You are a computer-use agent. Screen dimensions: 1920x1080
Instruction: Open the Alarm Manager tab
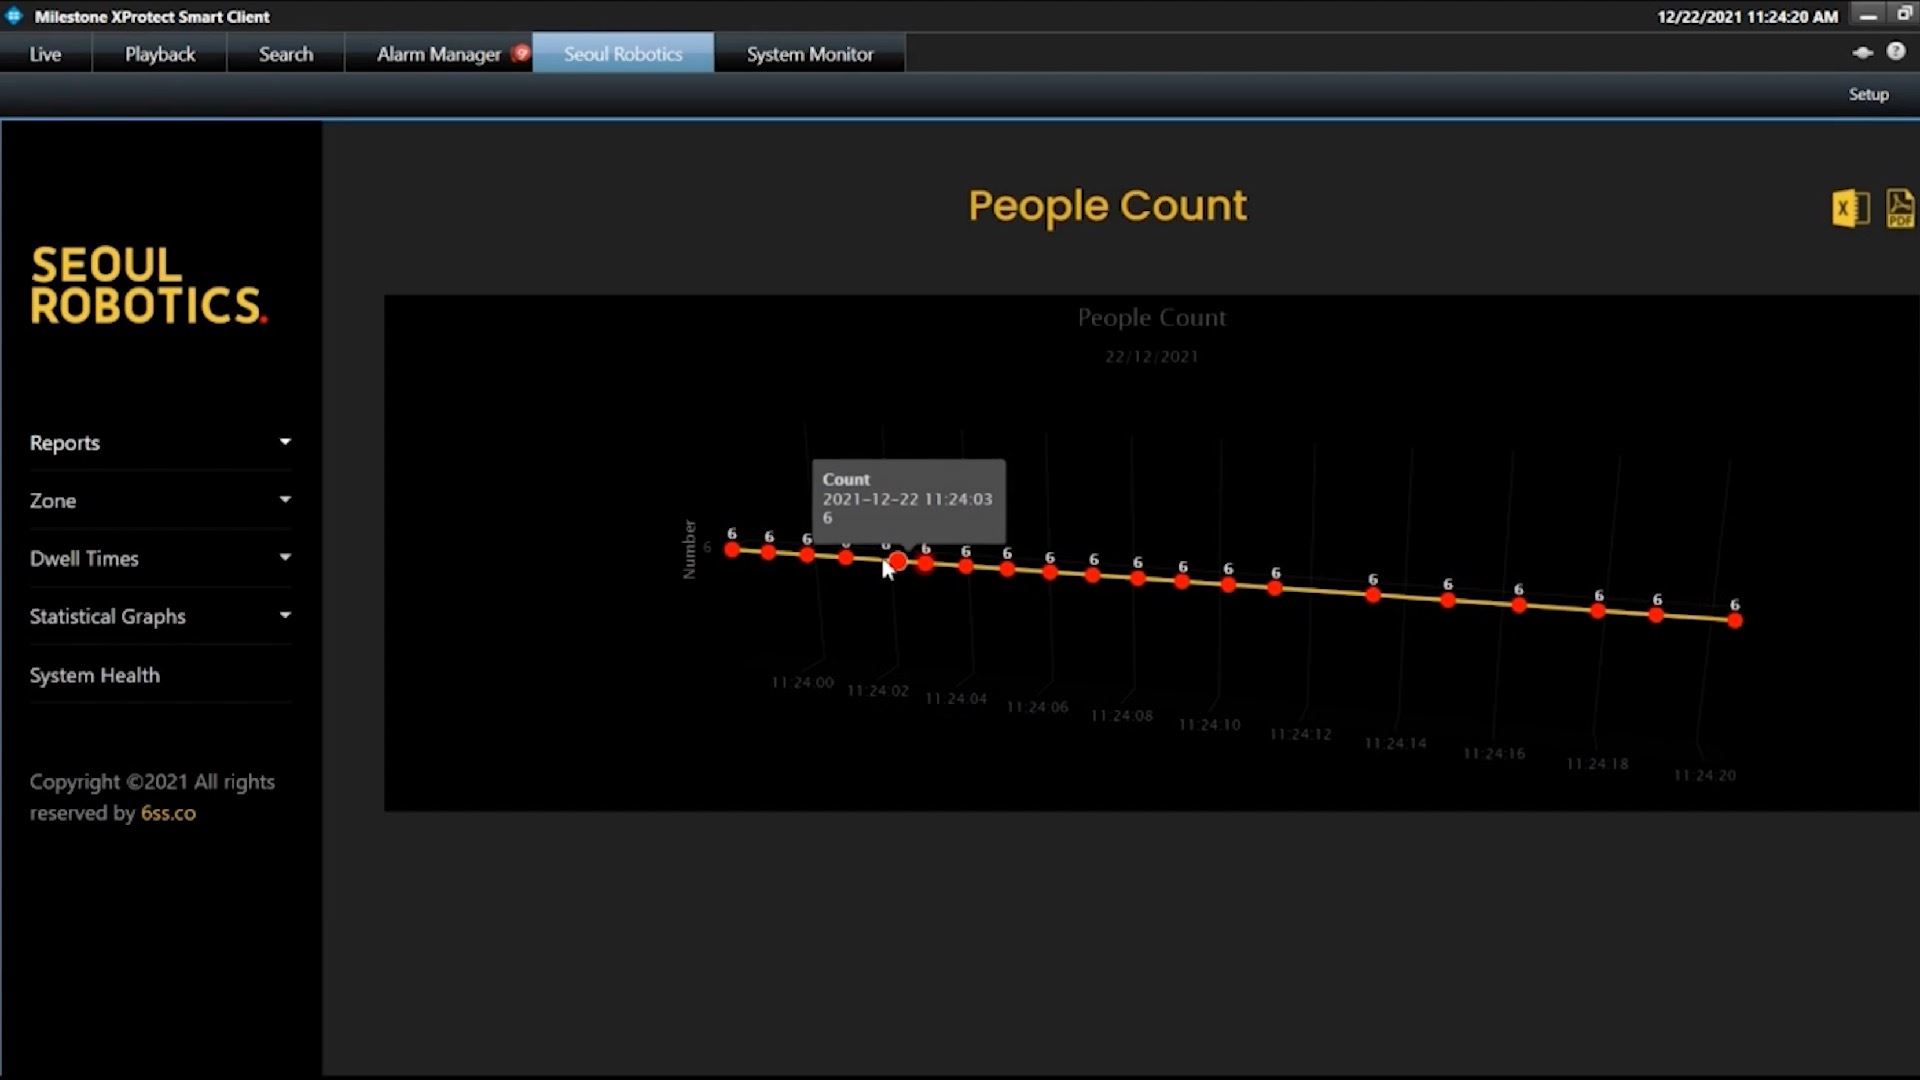click(439, 54)
